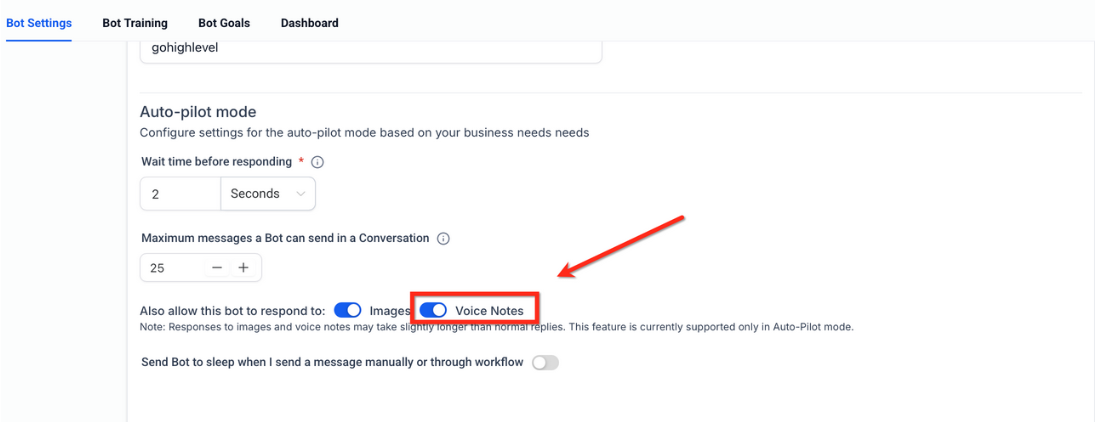This screenshot has width=1095, height=429.
Task: Switch to the Bot Training tab
Action: (135, 23)
